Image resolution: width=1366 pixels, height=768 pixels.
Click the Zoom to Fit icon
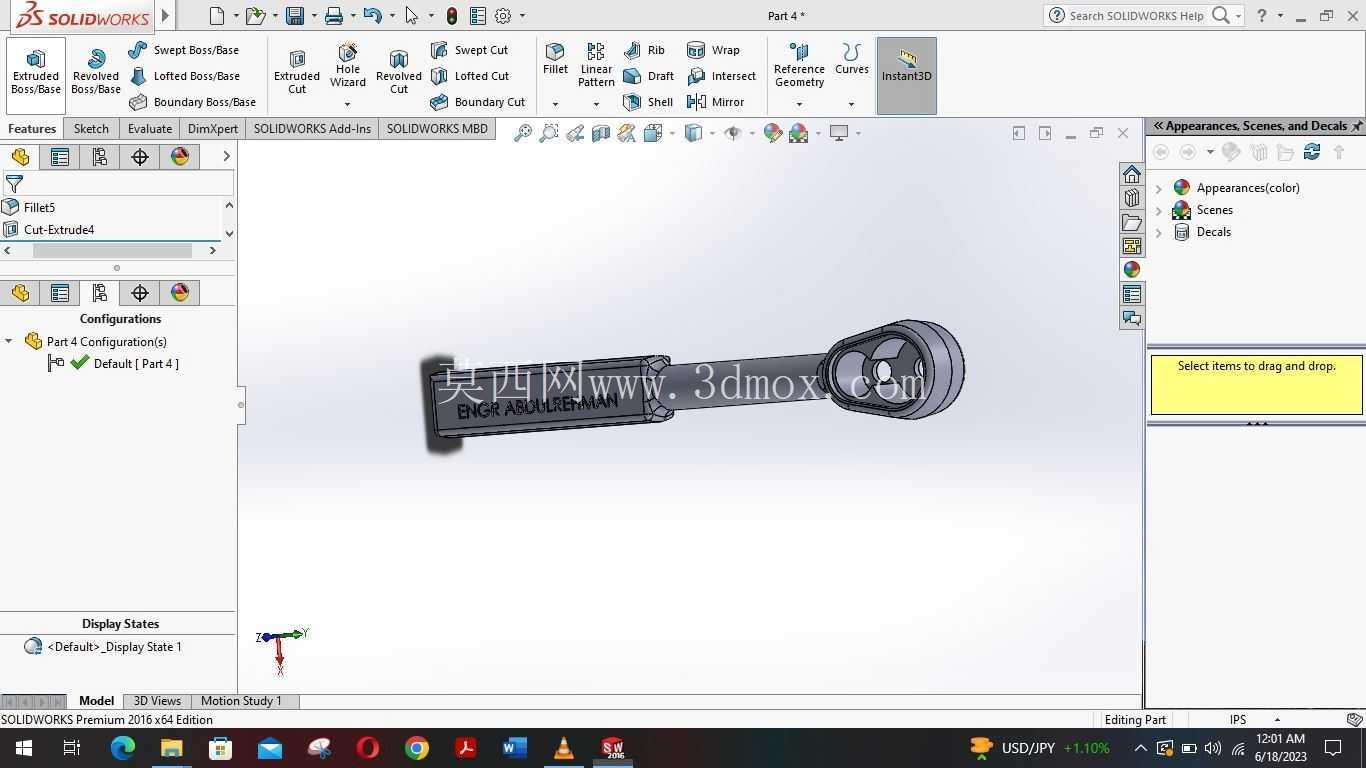click(522, 133)
